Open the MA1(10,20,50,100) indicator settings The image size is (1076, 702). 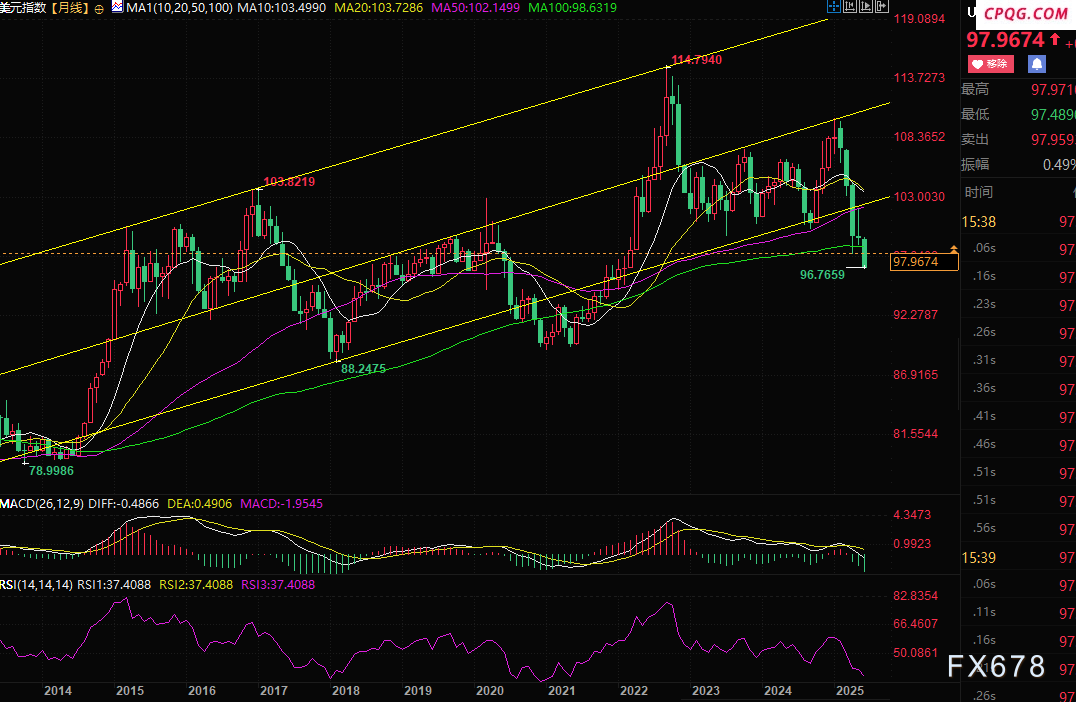click(179, 8)
